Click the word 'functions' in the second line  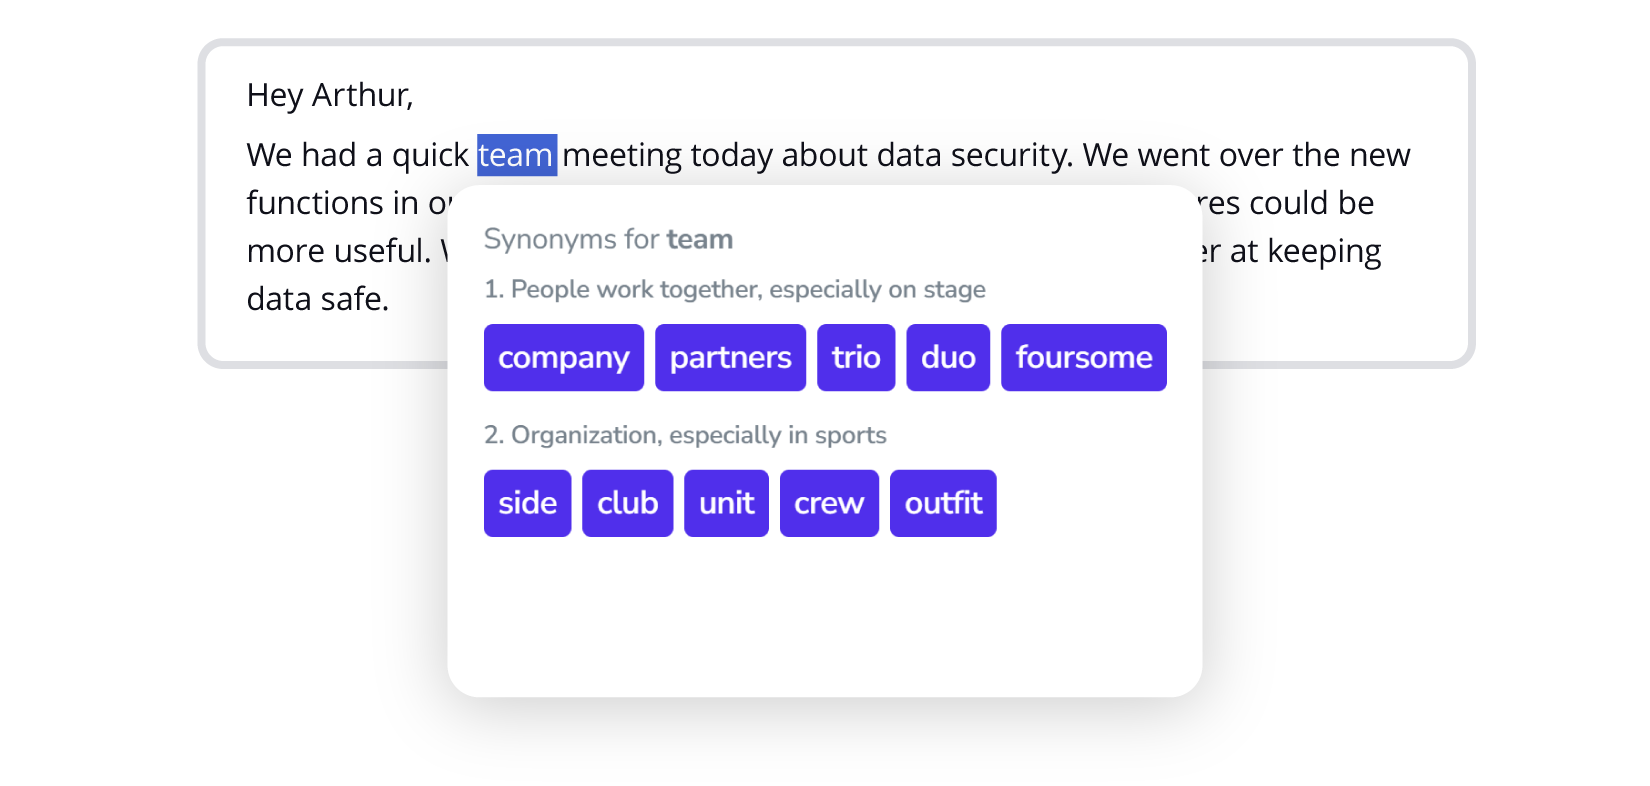point(315,203)
